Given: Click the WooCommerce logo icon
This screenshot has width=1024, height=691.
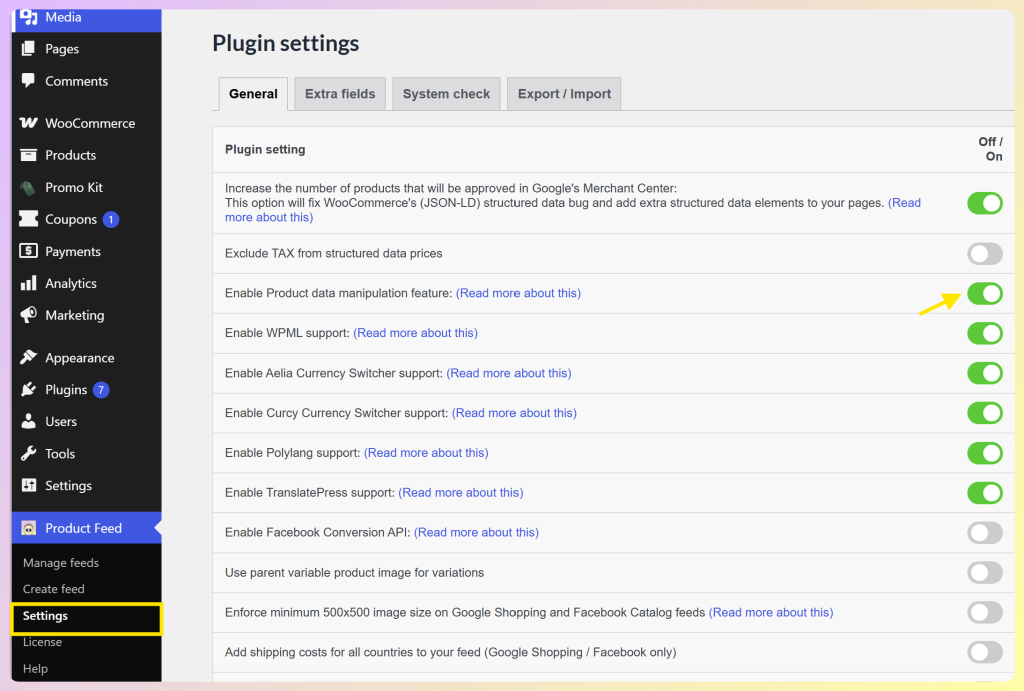Looking at the screenshot, I should point(28,123).
